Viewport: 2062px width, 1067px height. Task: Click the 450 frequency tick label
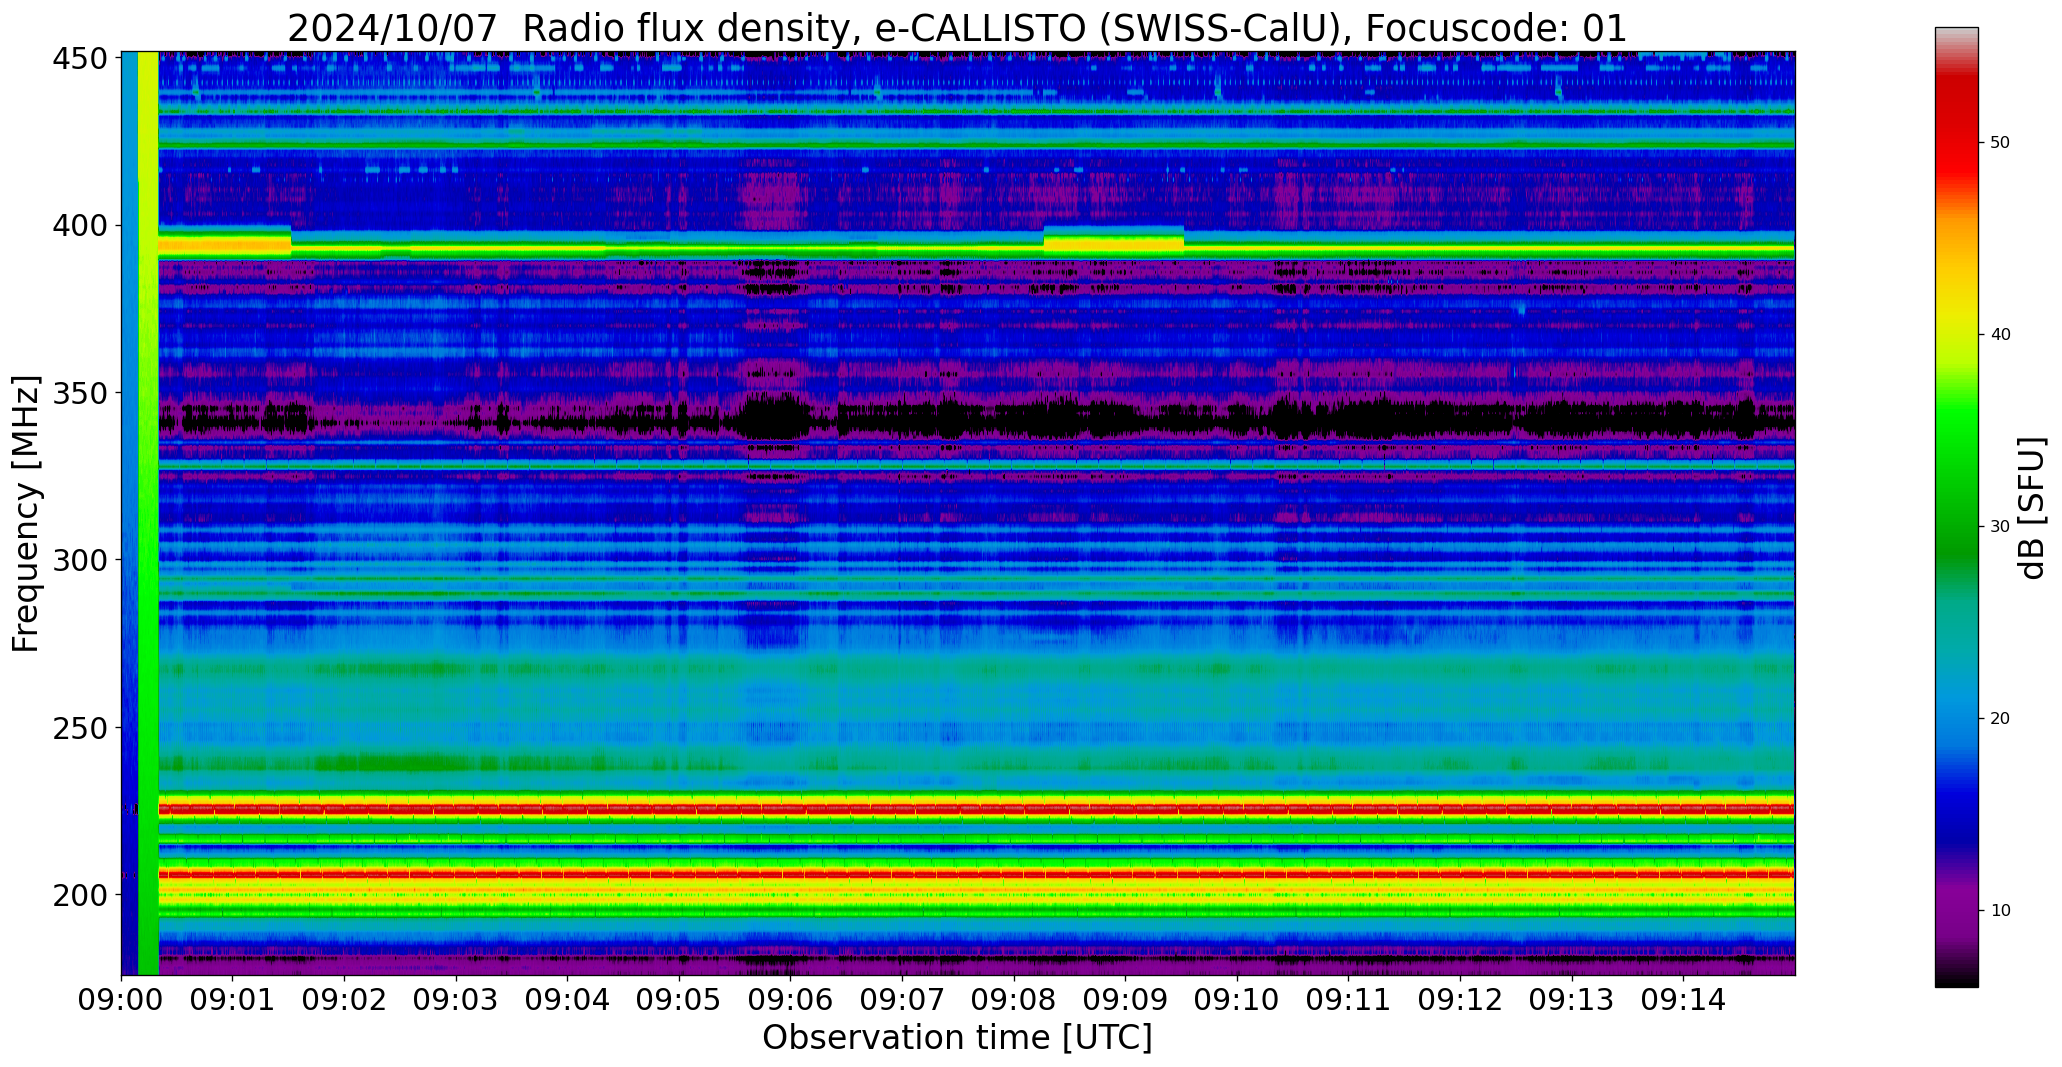click(x=79, y=59)
